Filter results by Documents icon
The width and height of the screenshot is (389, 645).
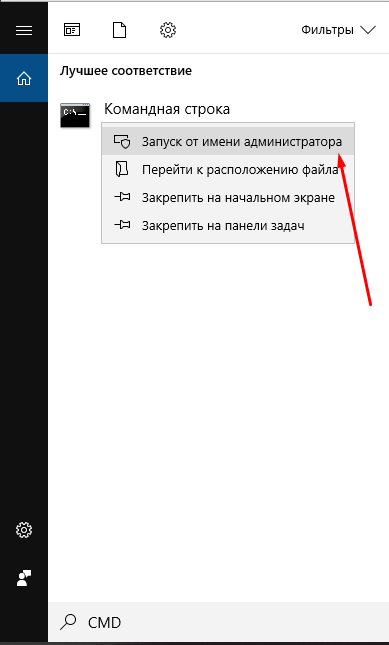tap(120, 30)
